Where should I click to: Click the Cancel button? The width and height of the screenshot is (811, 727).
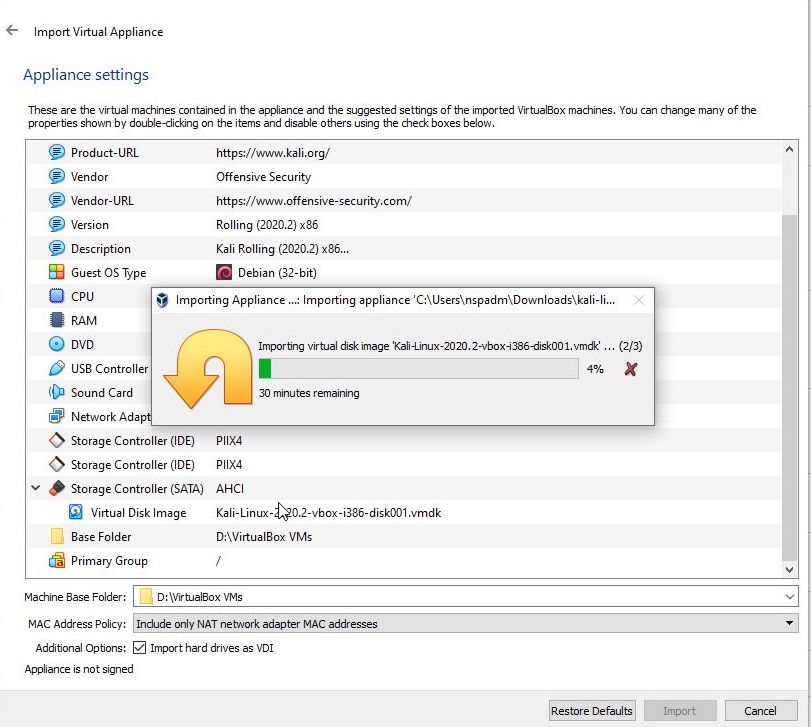pos(761,711)
